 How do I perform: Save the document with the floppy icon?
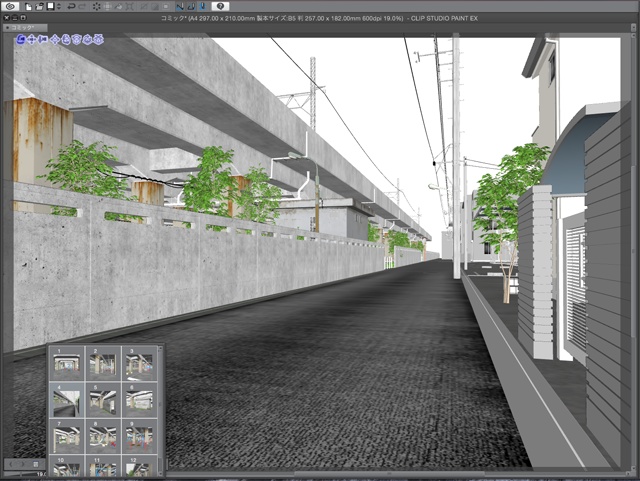coord(51,6)
